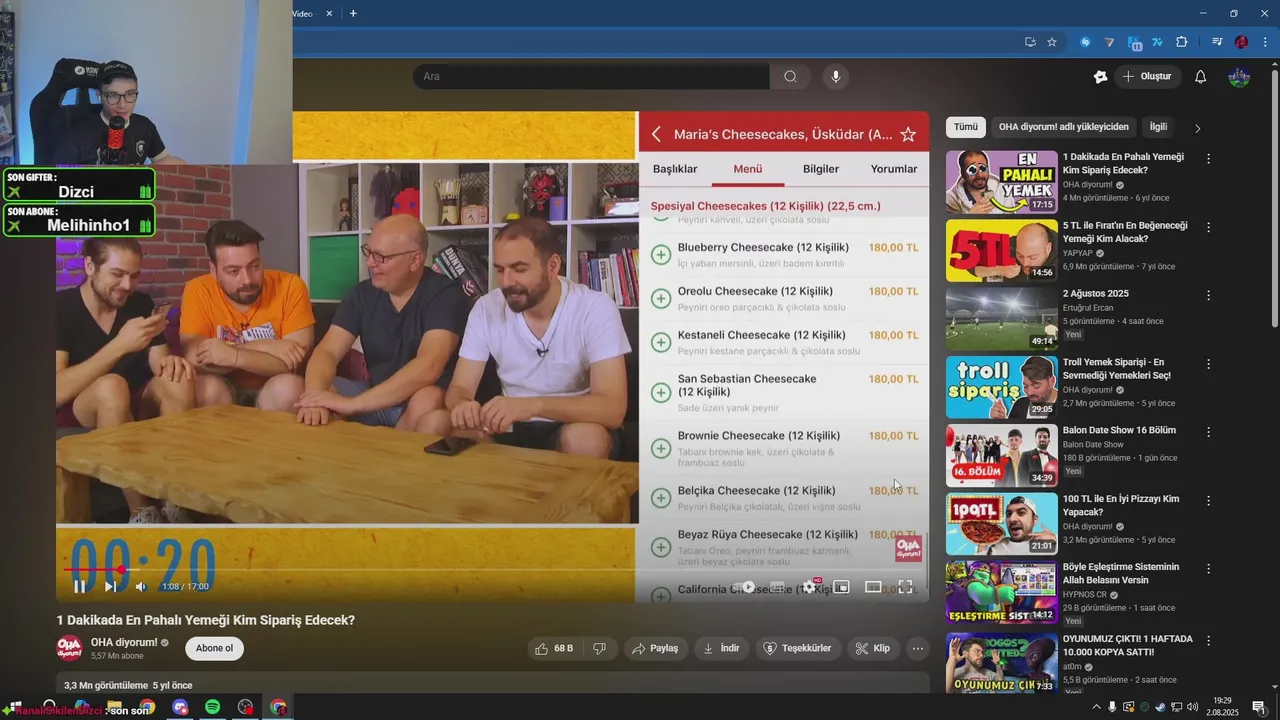Click install app icon in address bar
The width and height of the screenshot is (1280, 720).
click(x=1030, y=42)
